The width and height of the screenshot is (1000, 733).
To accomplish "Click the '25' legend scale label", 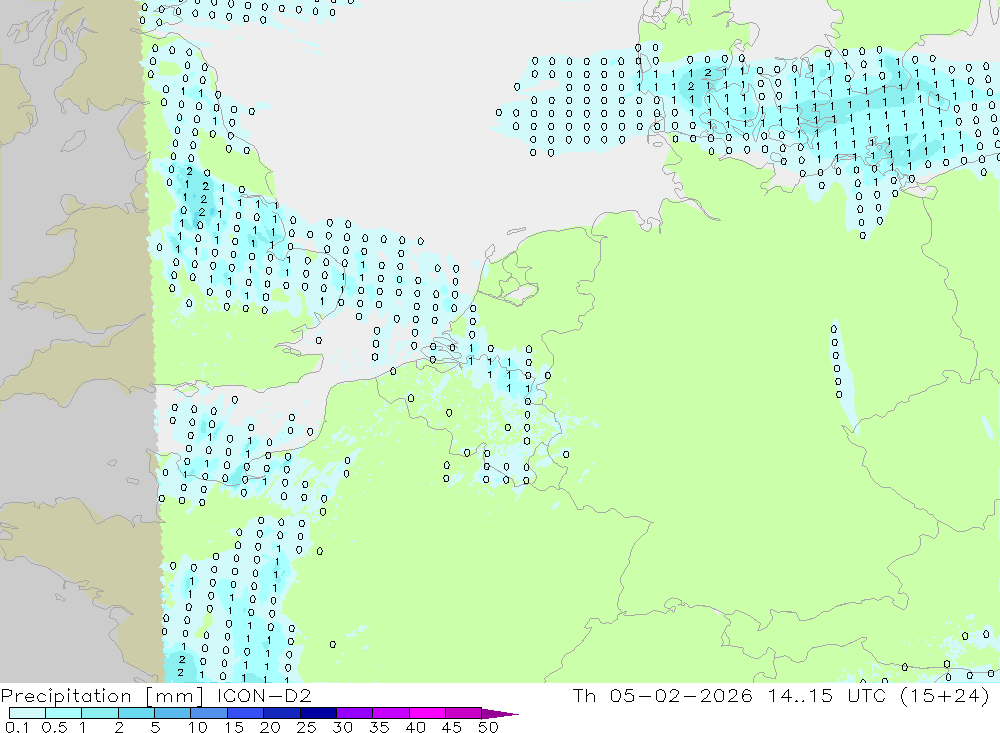I will pos(307,727).
